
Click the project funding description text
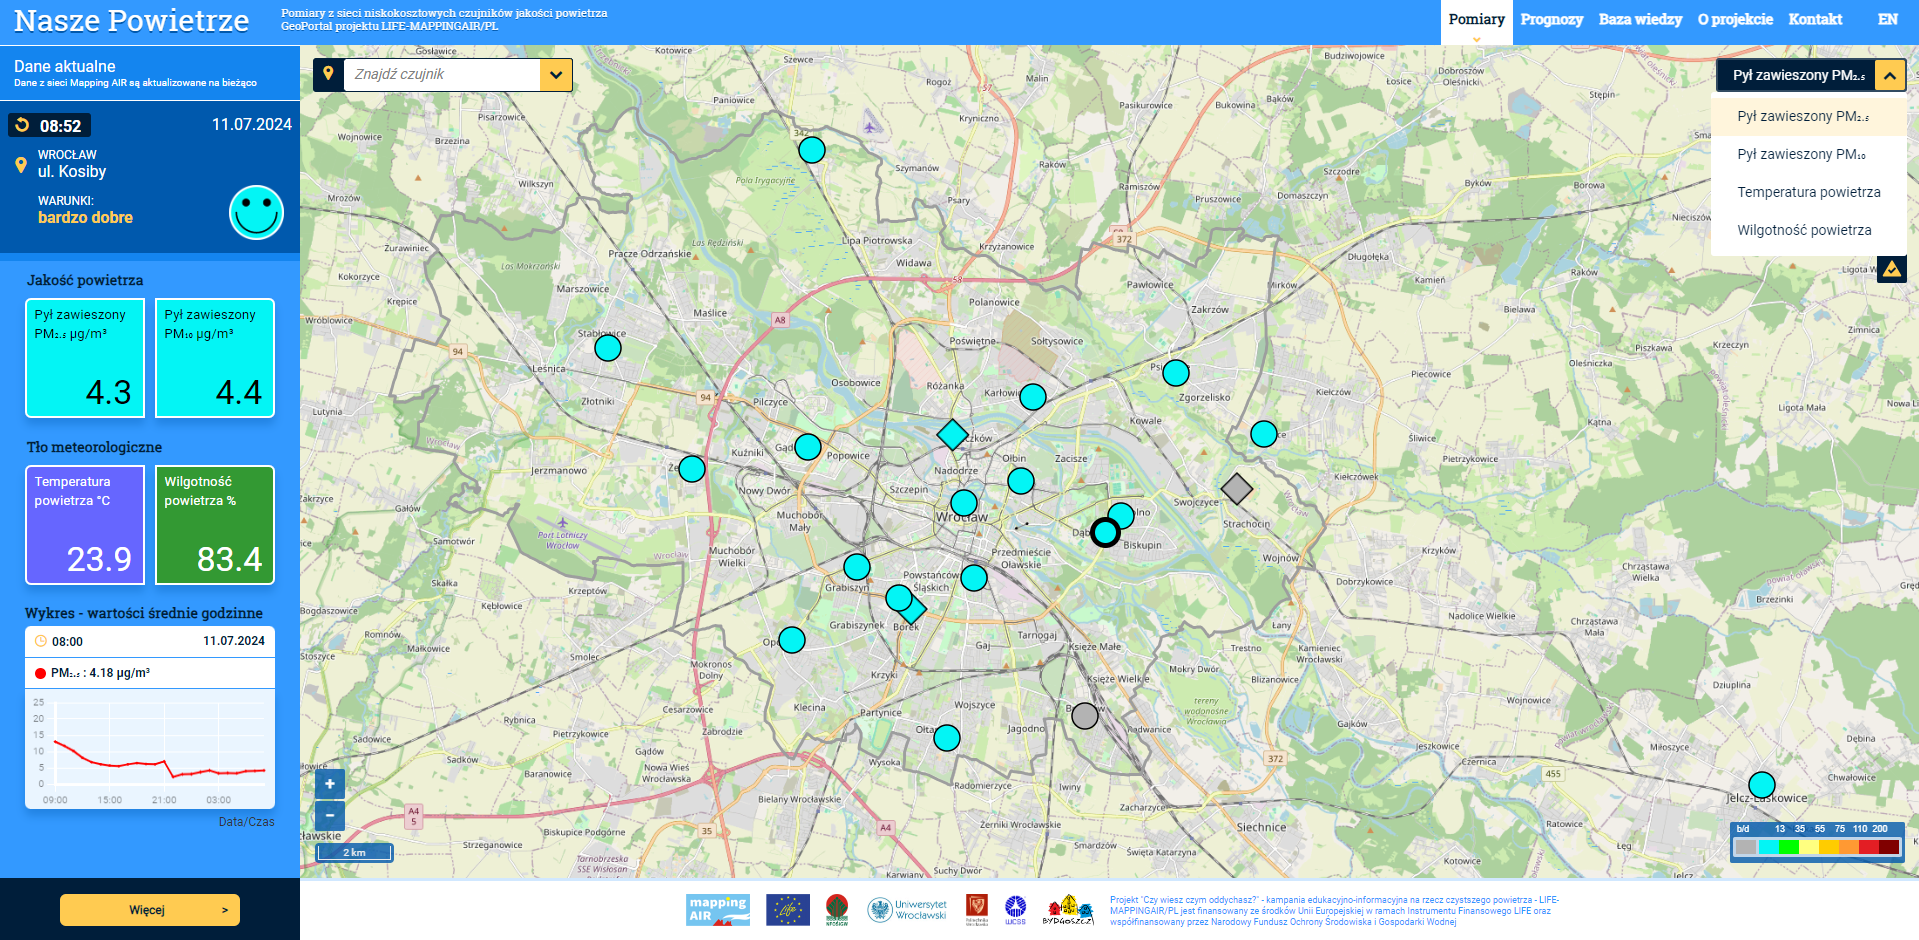[x=1334, y=910]
